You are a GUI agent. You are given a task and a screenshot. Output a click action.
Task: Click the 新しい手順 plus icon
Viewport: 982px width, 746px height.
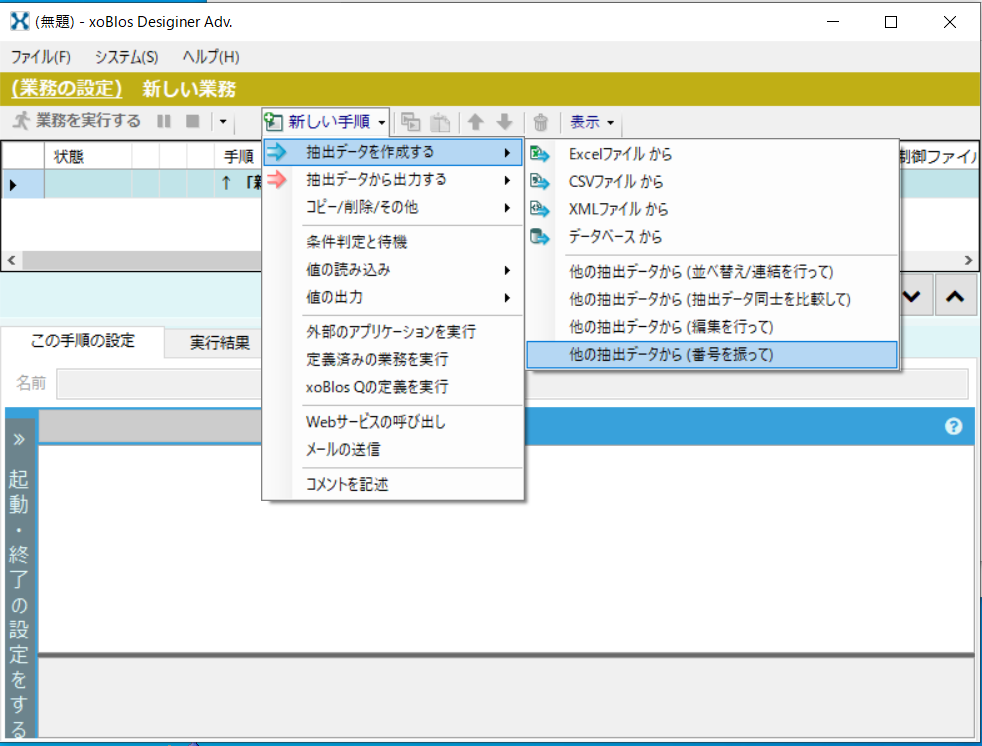point(274,122)
